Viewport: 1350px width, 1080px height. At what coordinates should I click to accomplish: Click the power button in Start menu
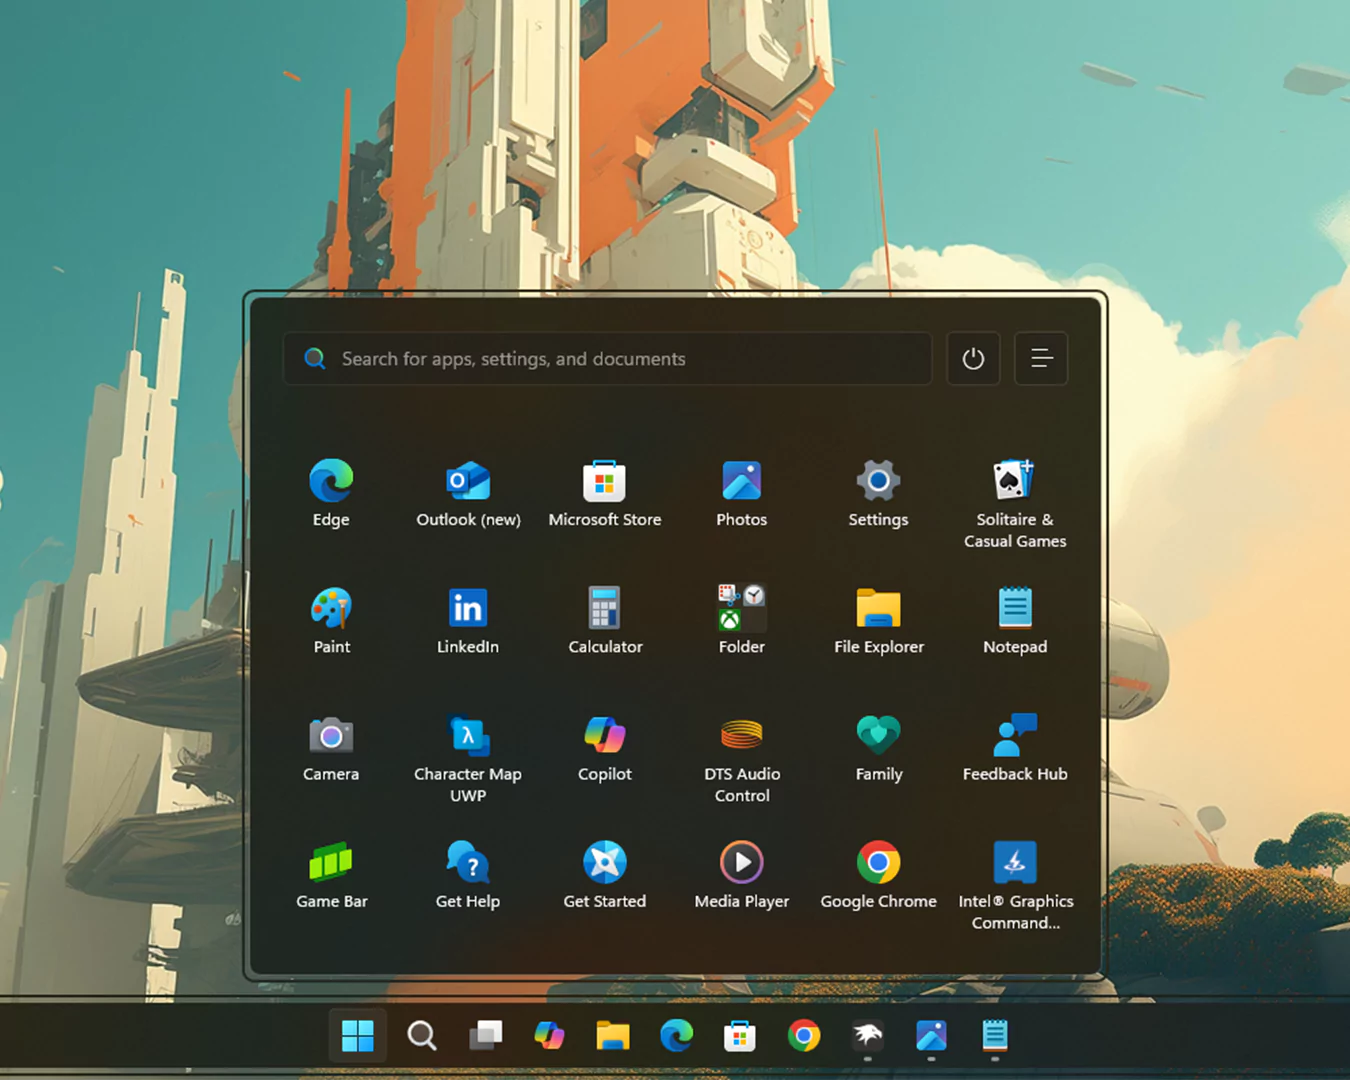click(973, 359)
